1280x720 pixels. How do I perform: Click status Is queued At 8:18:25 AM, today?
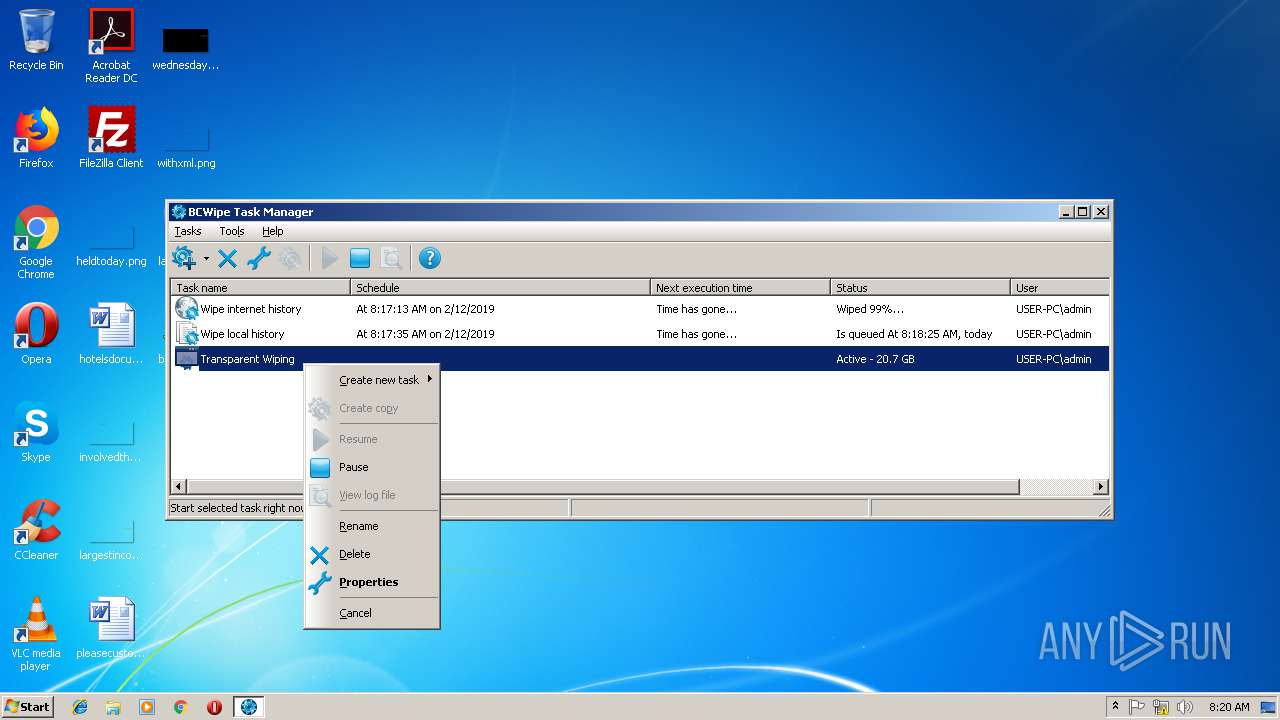point(914,334)
